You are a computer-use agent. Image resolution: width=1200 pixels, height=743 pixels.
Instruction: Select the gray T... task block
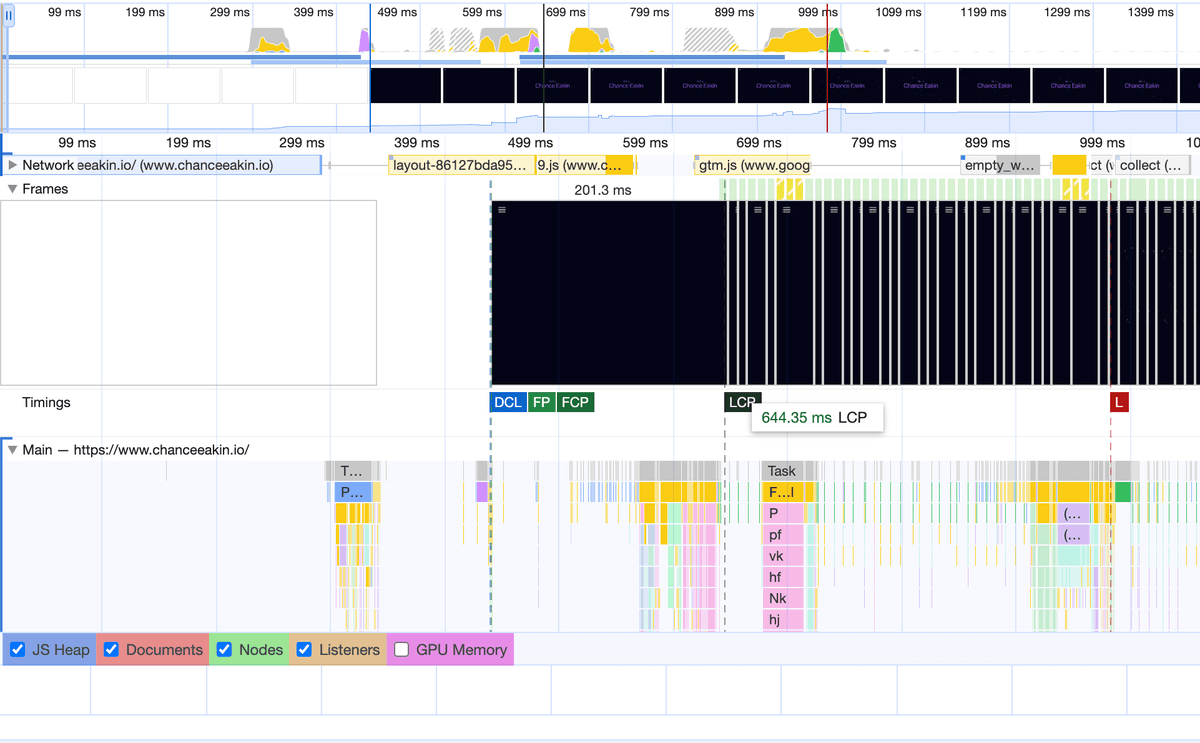[x=353, y=471]
